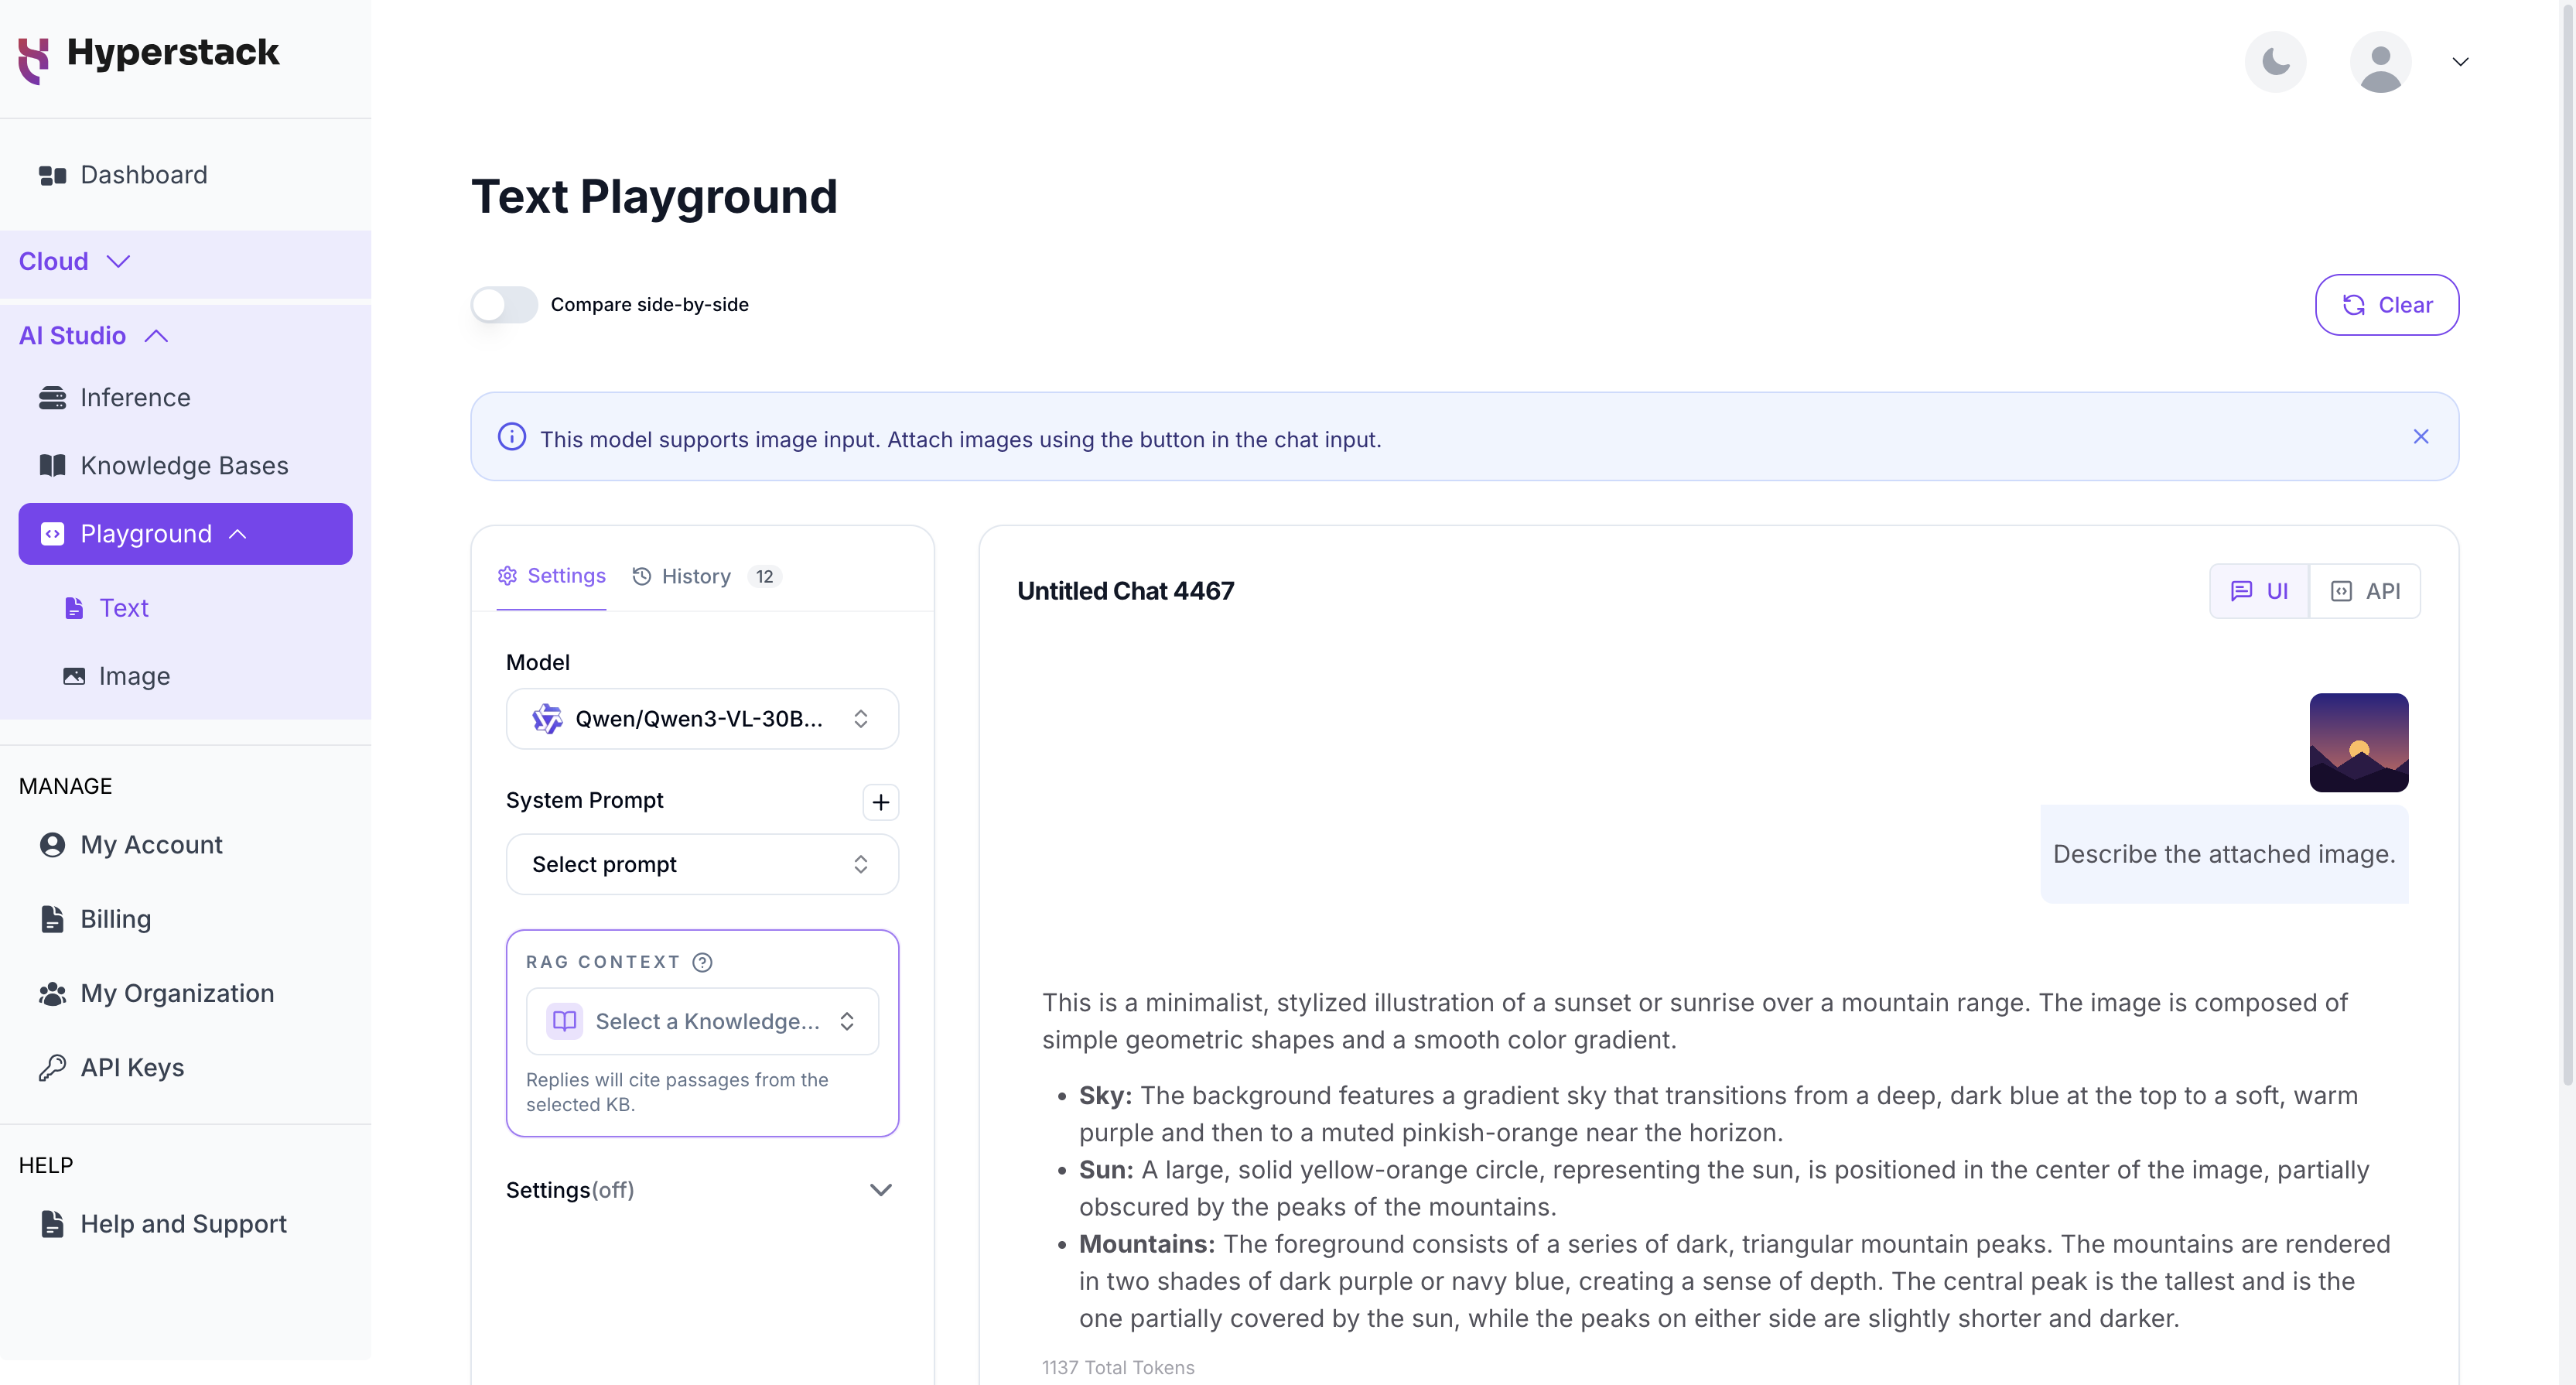Image resolution: width=2576 pixels, height=1385 pixels.
Task: Switch to UI view
Action: [x=2258, y=591]
